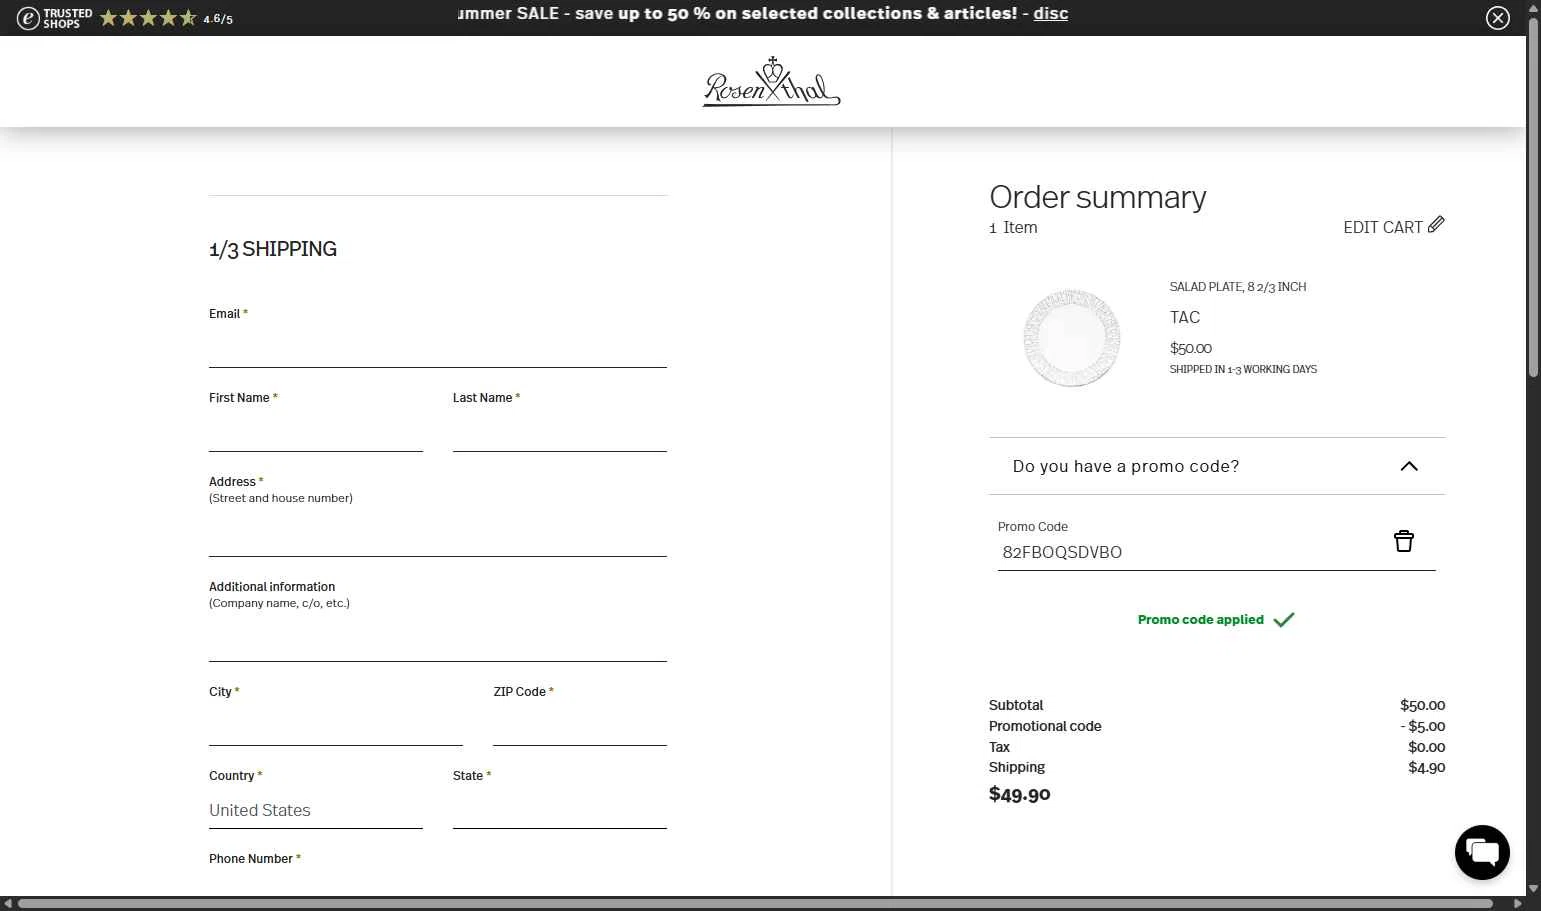Click the Rosenthal logo
This screenshot has width=1541, height=911.
pyautogui.click(x=771, y=81)
